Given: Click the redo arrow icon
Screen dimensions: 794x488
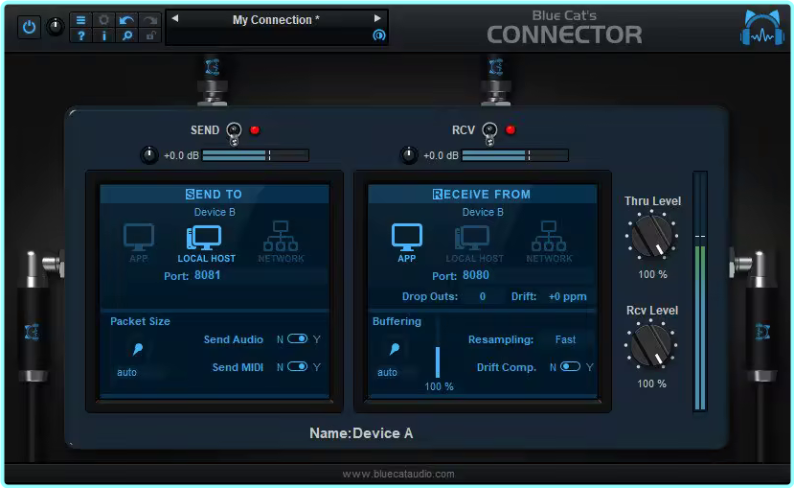Looking at the screenshot, I should point(150,20).
